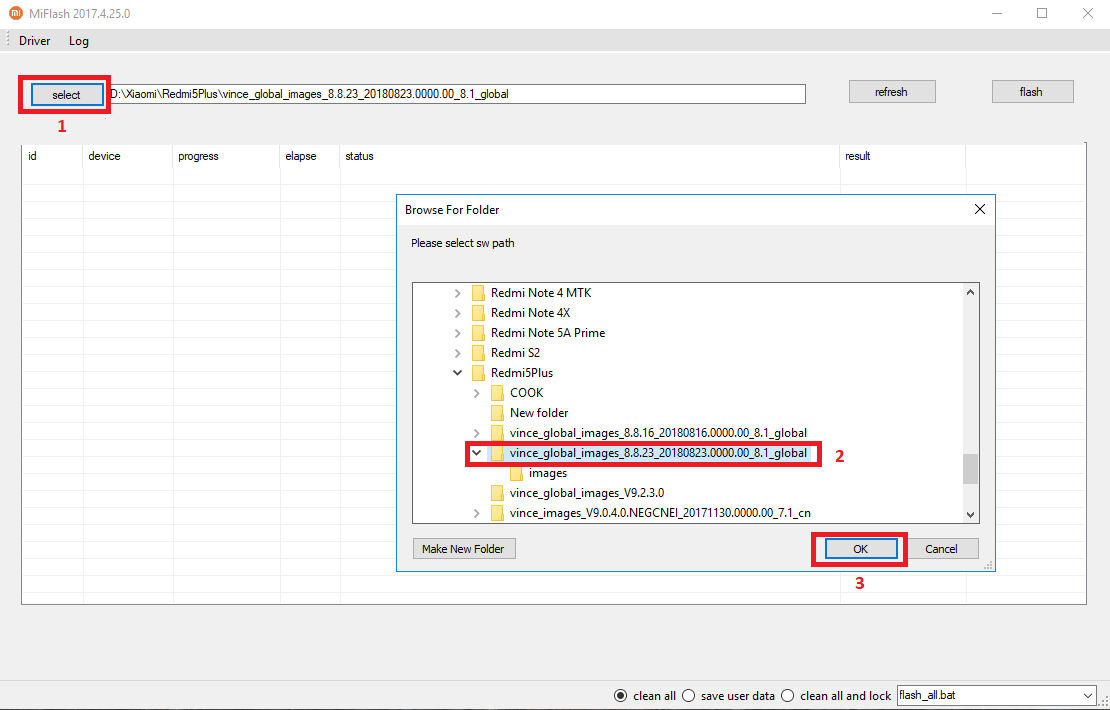Expand vince_images_V9.0.4.0 NEGCNEI folder
The width and height of the screenshot is (1110, 710).
tap(477, 513)
